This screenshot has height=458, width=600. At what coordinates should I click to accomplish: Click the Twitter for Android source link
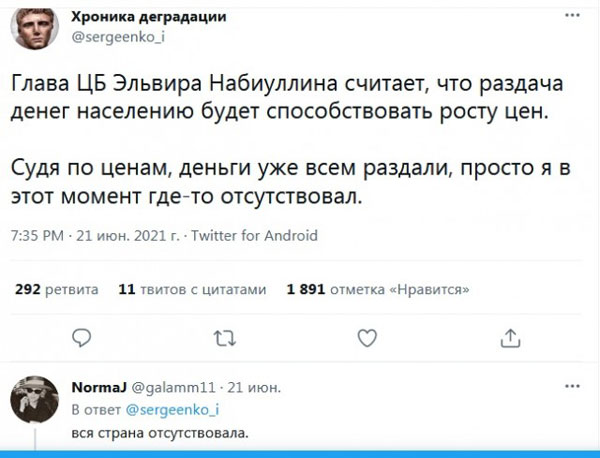(254, 236)
